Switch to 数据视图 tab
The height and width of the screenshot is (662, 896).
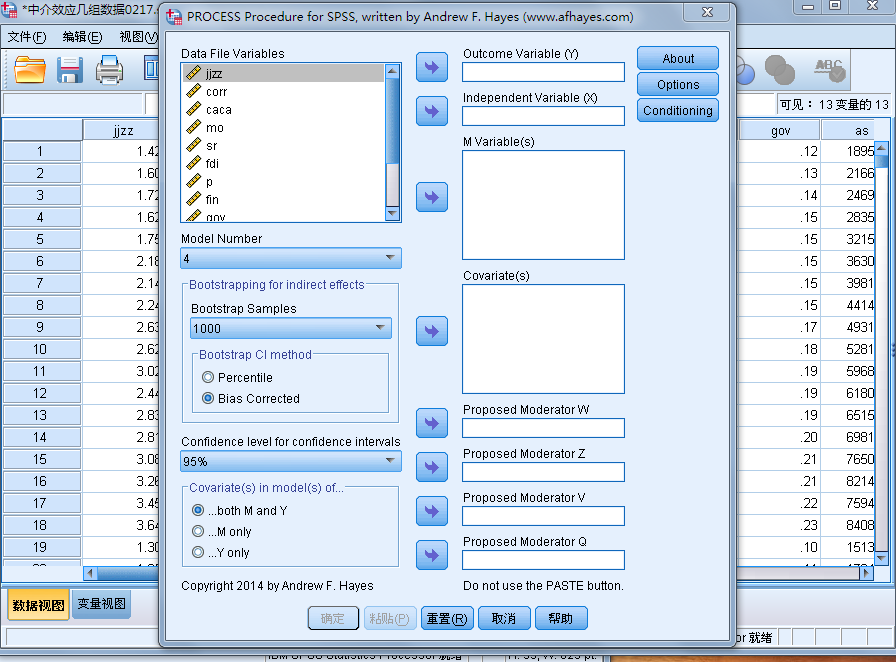[x=38, y=605]
